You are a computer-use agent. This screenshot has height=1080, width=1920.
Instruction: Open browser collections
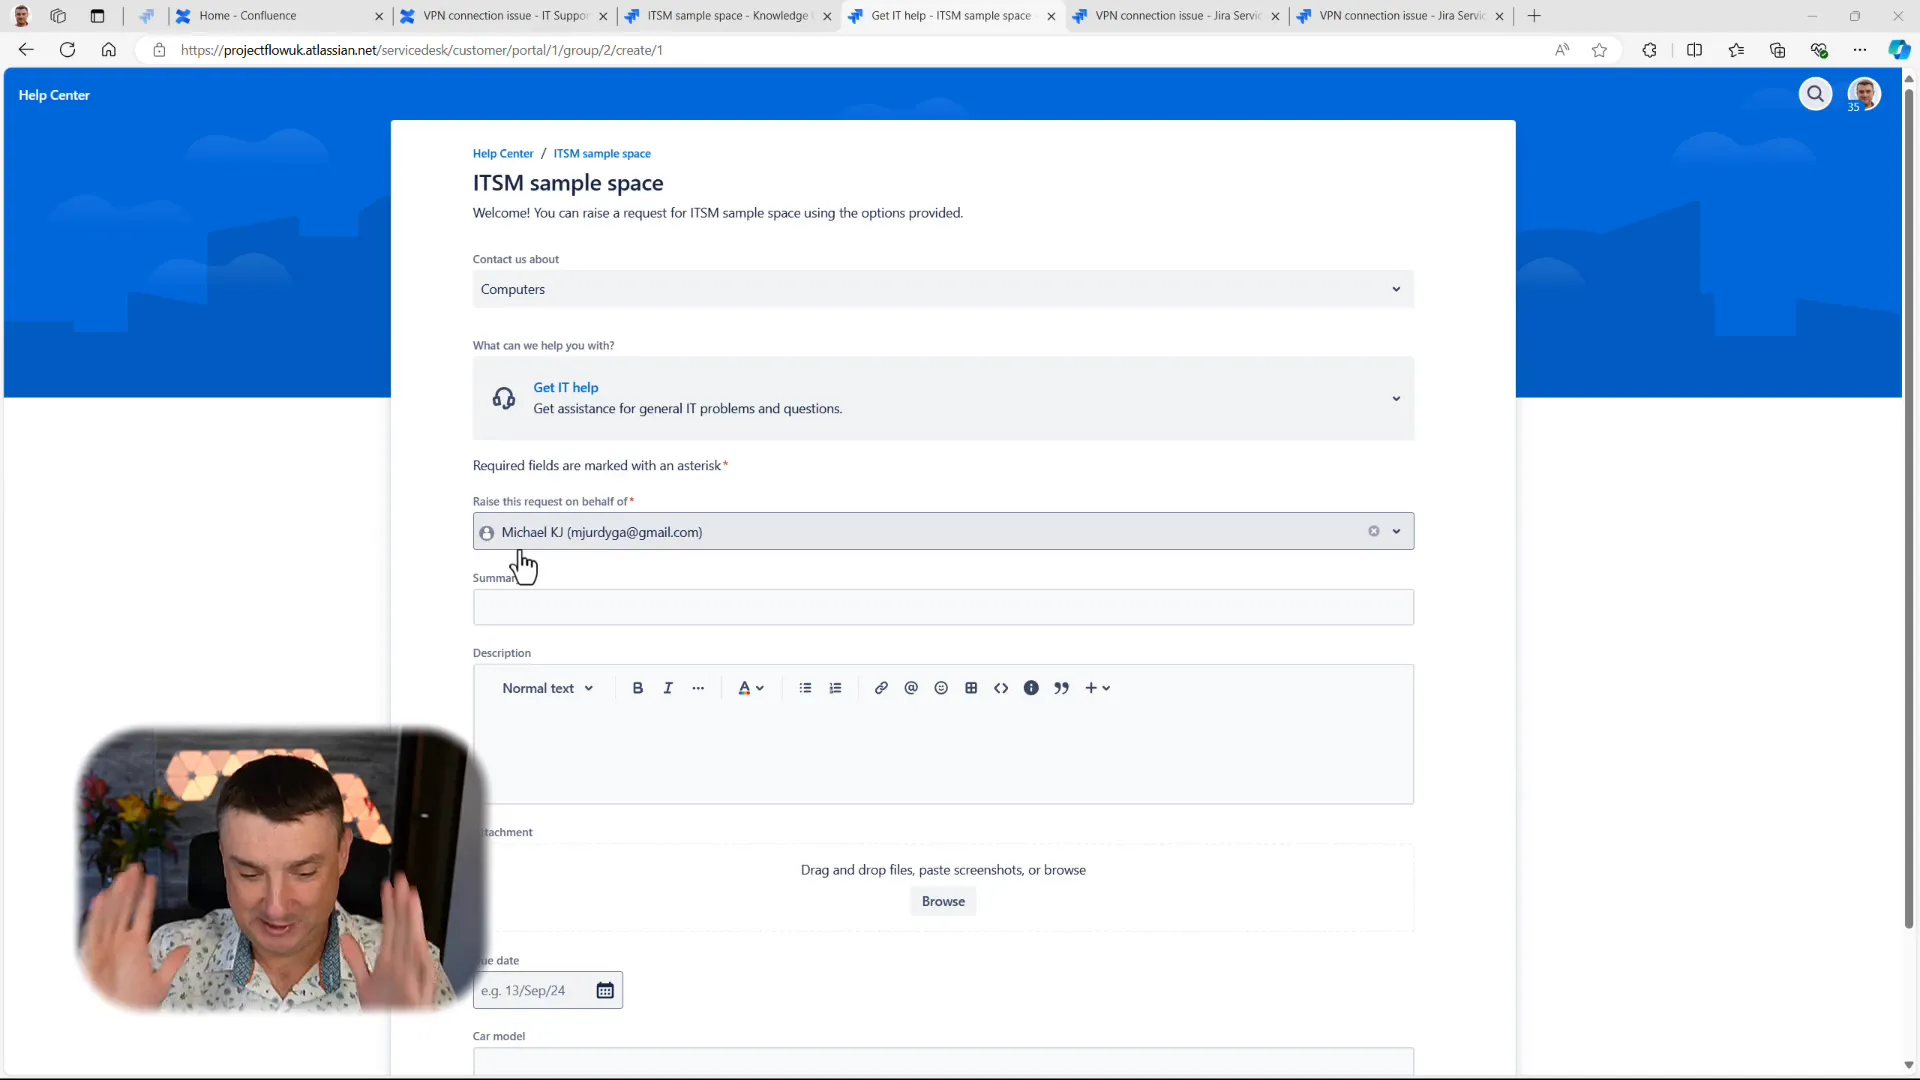click(x=1777, y=50)
